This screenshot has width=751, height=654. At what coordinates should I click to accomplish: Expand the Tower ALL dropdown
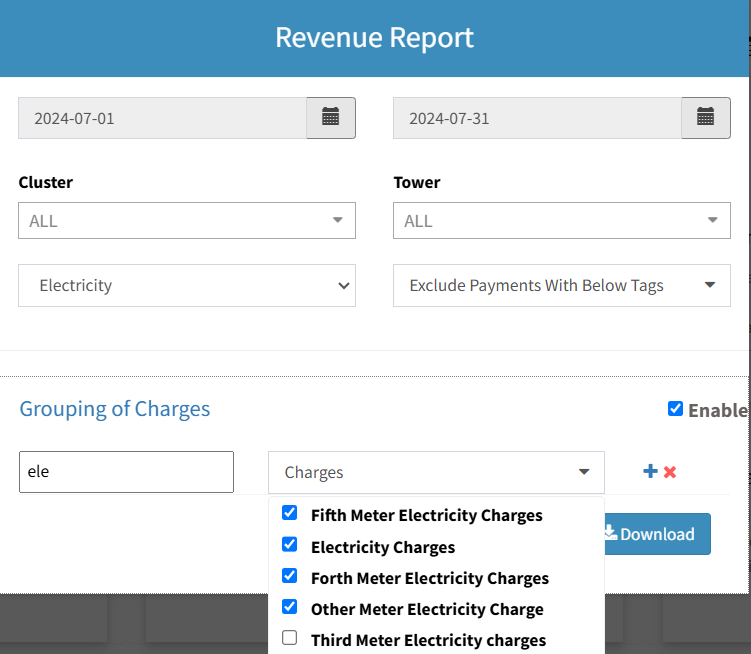point(561,221)
